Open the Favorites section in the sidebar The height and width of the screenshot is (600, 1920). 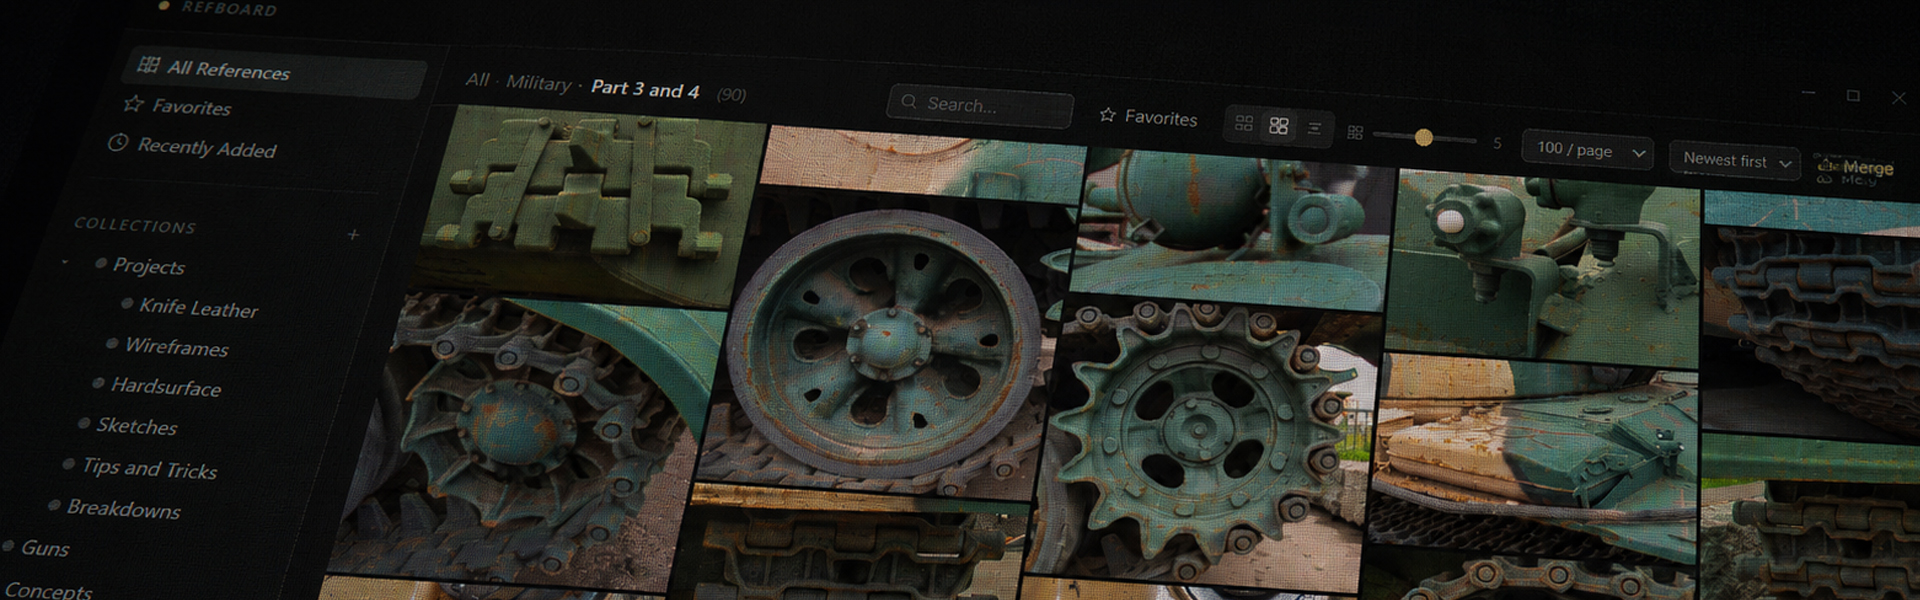tap(177, 106)
